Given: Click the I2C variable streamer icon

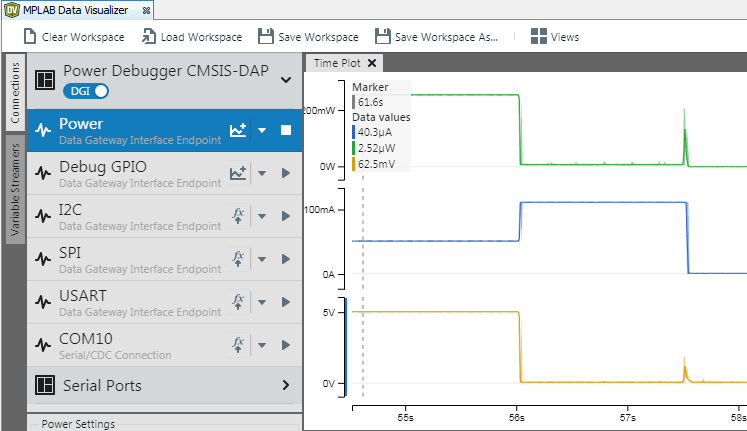Looking at the screenshot, I should (x=238, y=216).
